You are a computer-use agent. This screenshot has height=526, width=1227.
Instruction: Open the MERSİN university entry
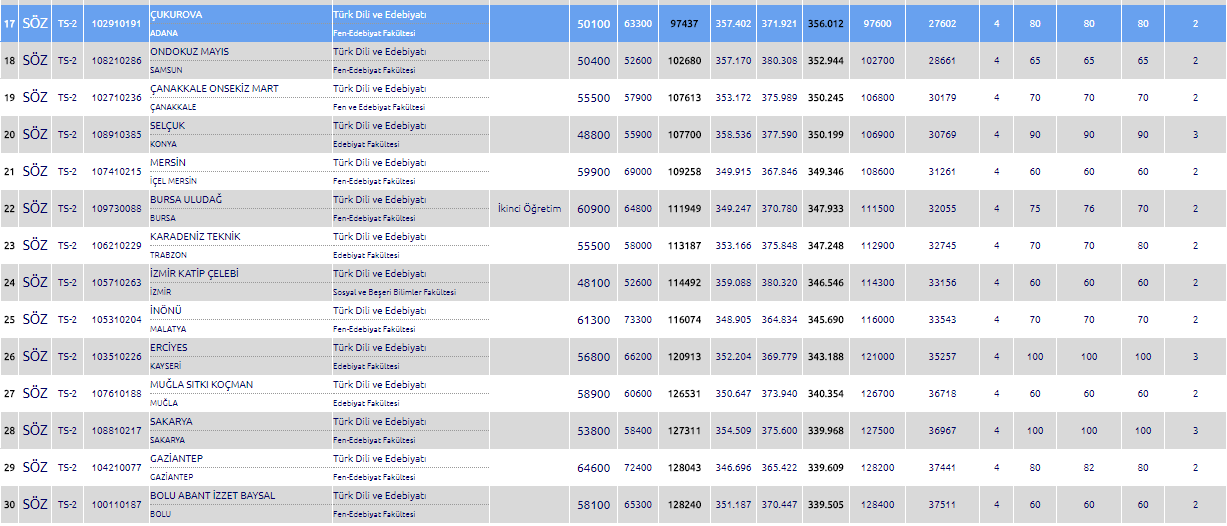pos(167,163)
